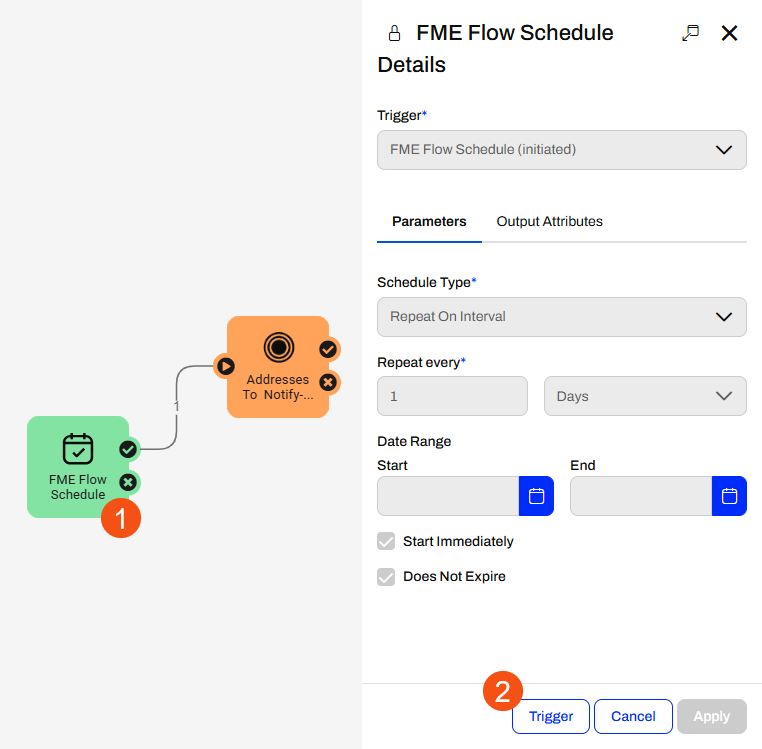
Task: Click failure port on FME Flow Schedule node
Action: pos(128,482)
